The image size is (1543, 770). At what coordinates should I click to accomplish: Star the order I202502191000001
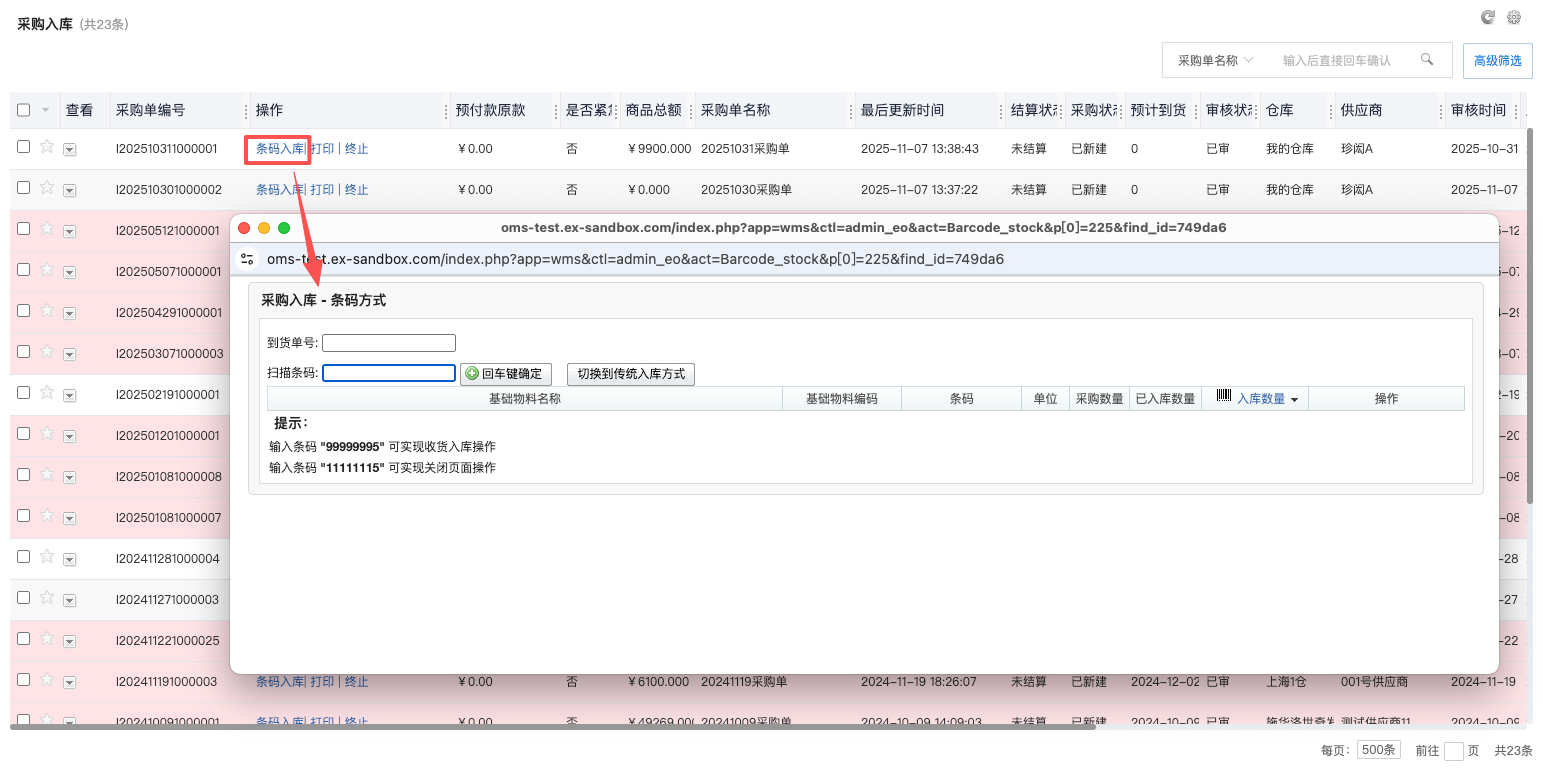coord(46,394)
